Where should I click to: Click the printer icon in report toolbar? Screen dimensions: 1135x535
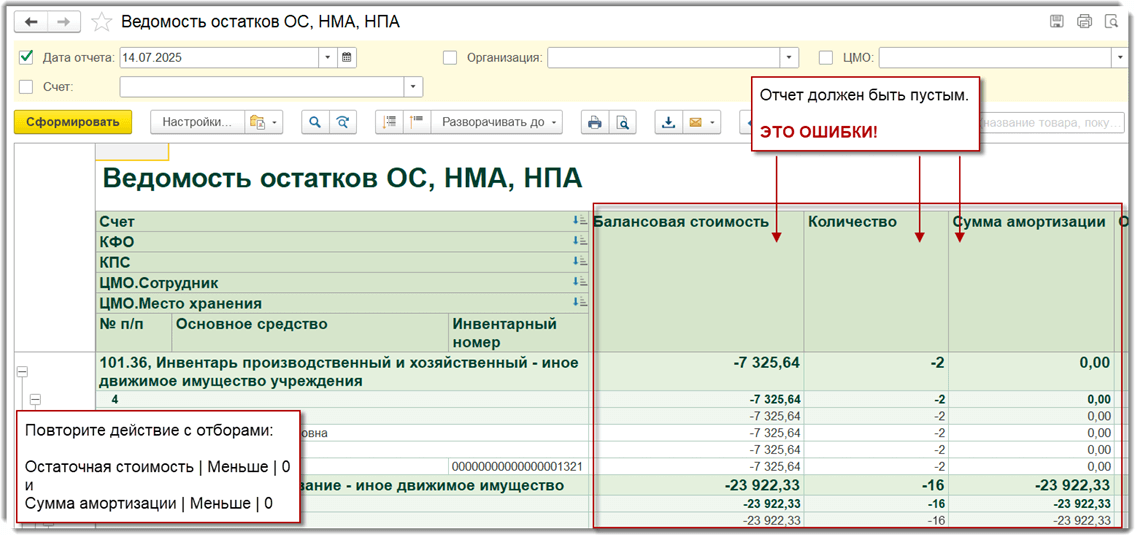(595, 122)
